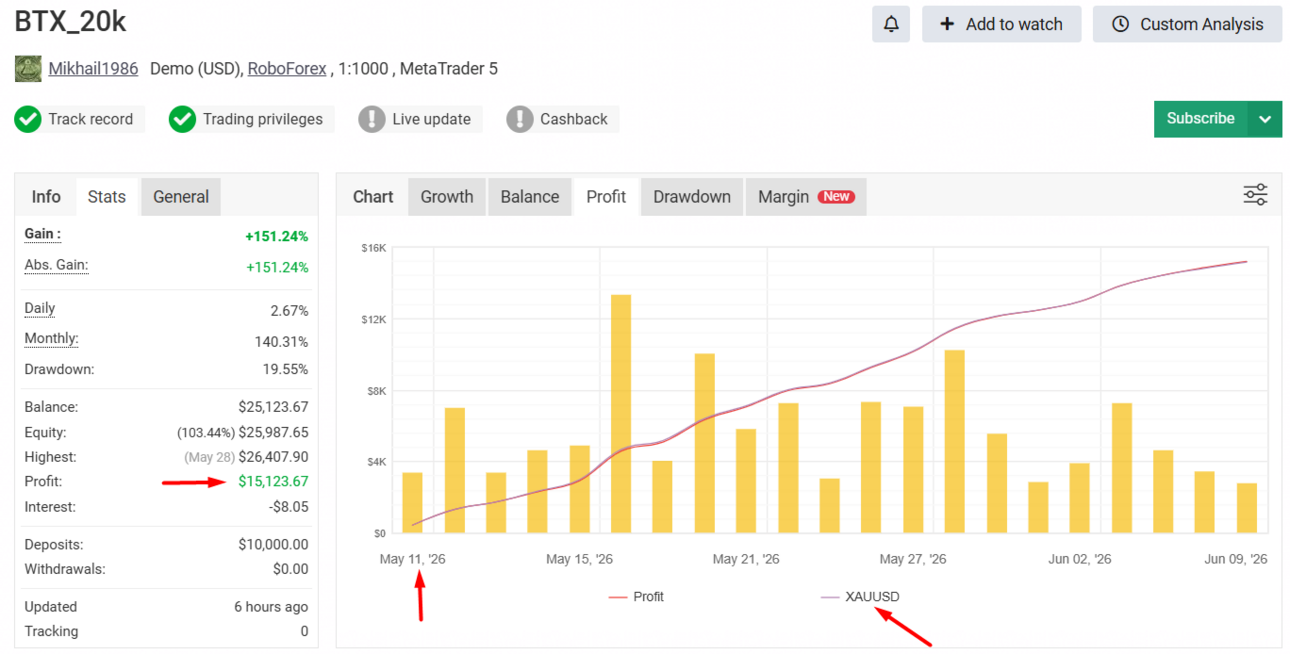This screenshot has height=654, width=1290.
Task: Open Mikhail1986 profile link
Action: point(93,69)
